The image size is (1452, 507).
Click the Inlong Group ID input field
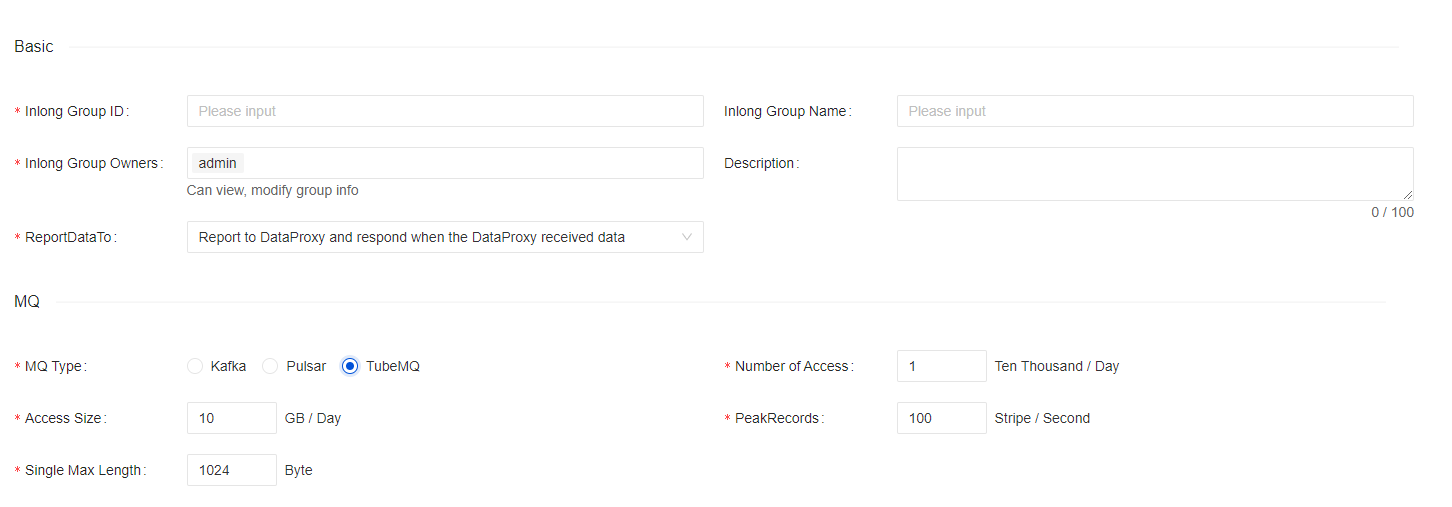445,111
